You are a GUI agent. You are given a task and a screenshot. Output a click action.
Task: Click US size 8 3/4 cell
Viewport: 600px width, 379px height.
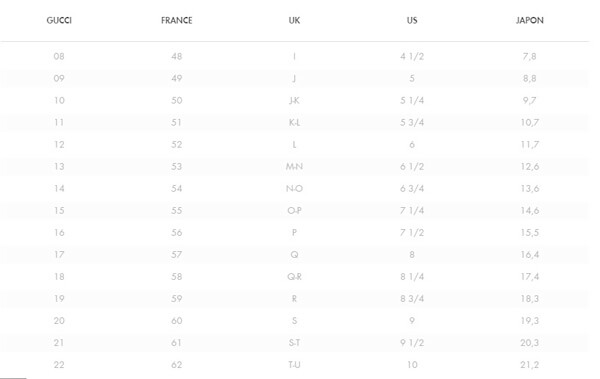[x=412, y=299]
